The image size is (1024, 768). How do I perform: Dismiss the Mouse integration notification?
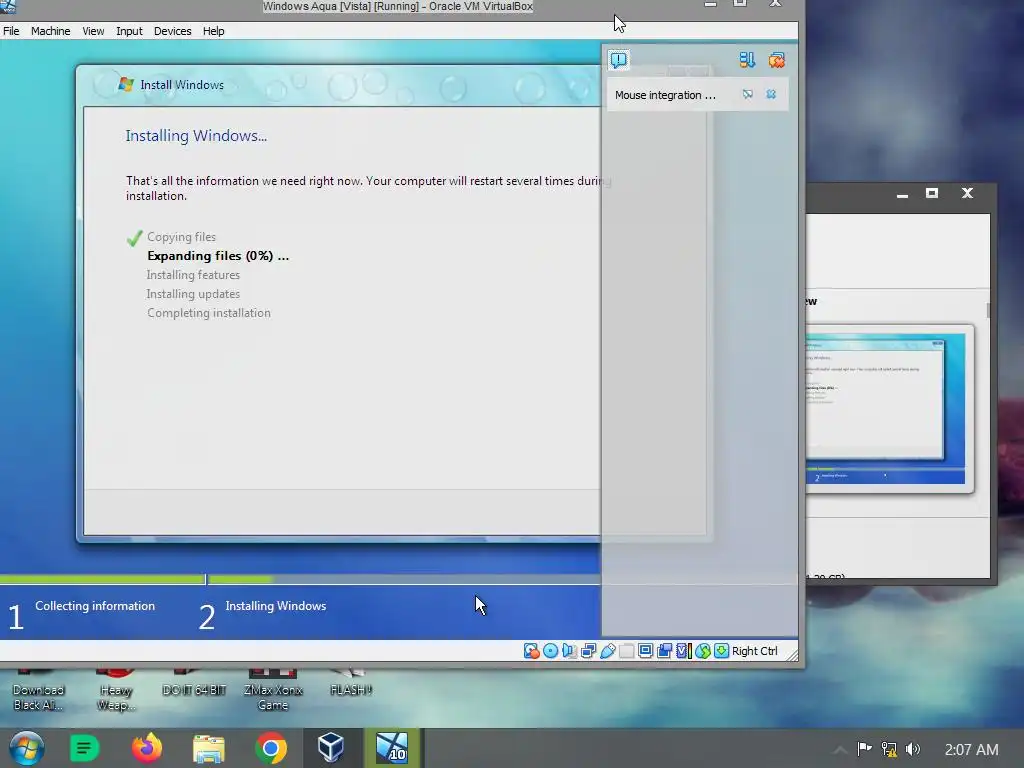click(x=771, y=95)
